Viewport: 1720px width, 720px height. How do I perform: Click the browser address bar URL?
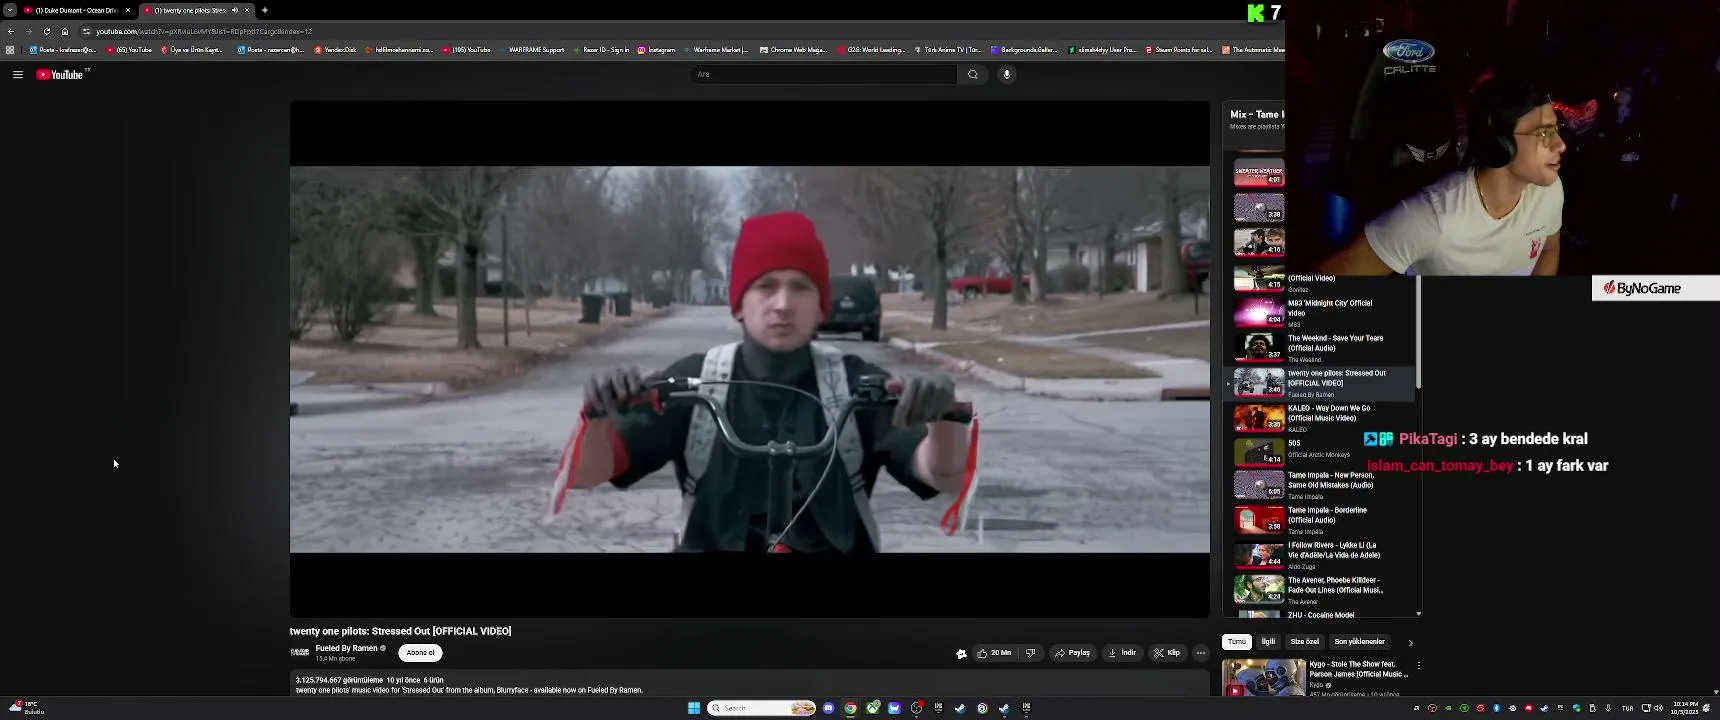(x=204, y=31)
